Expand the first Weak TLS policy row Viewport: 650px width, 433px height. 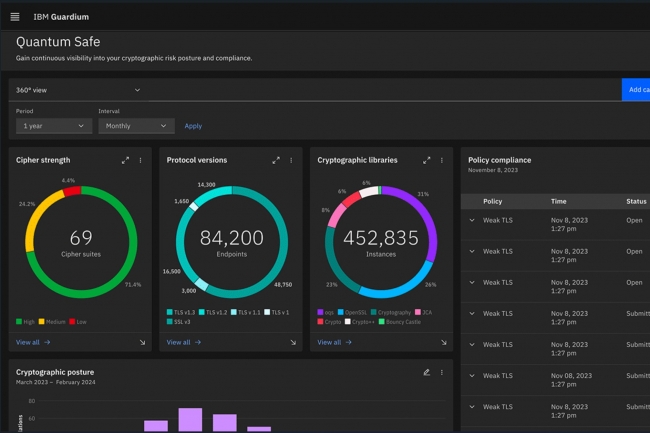(x=472, y=223)
